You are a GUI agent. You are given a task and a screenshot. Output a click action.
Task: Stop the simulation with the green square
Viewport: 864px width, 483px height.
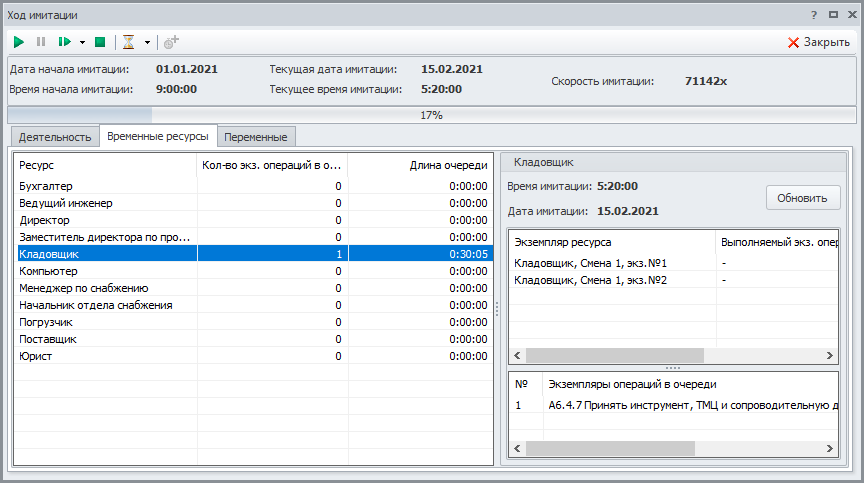pos(100,42)
